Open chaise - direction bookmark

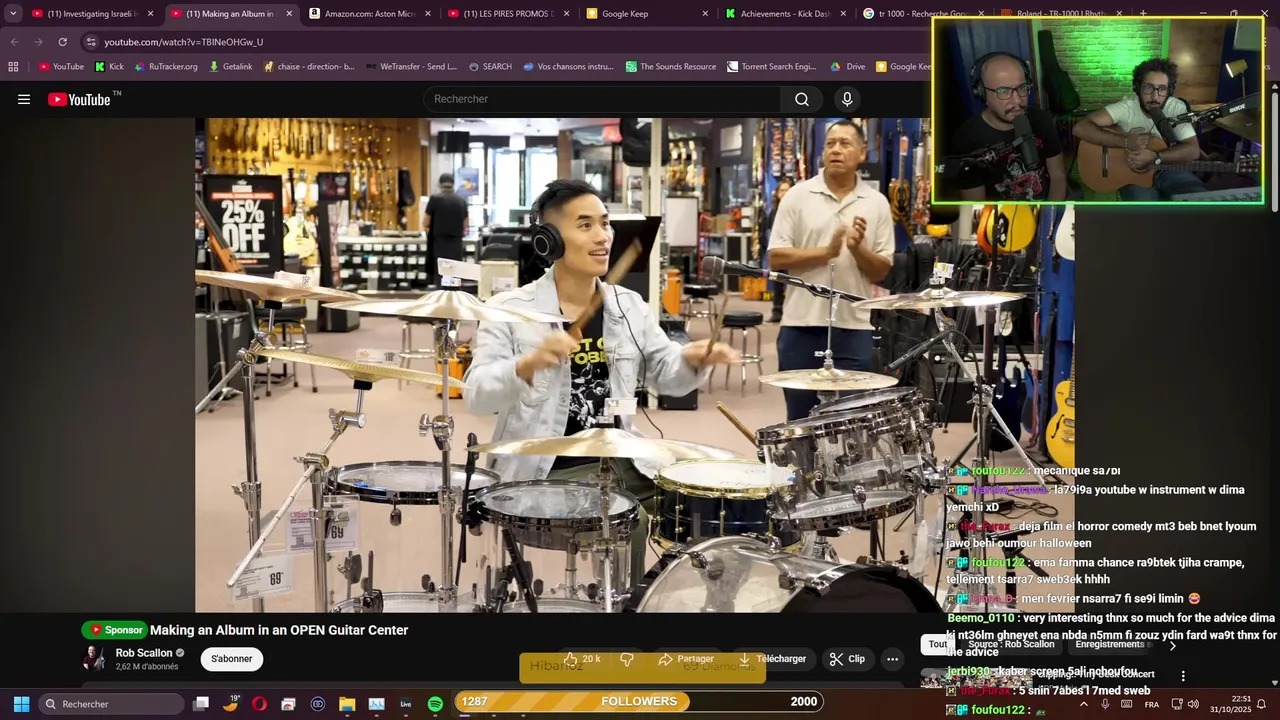pyautogui.click(x=309, y=67)
